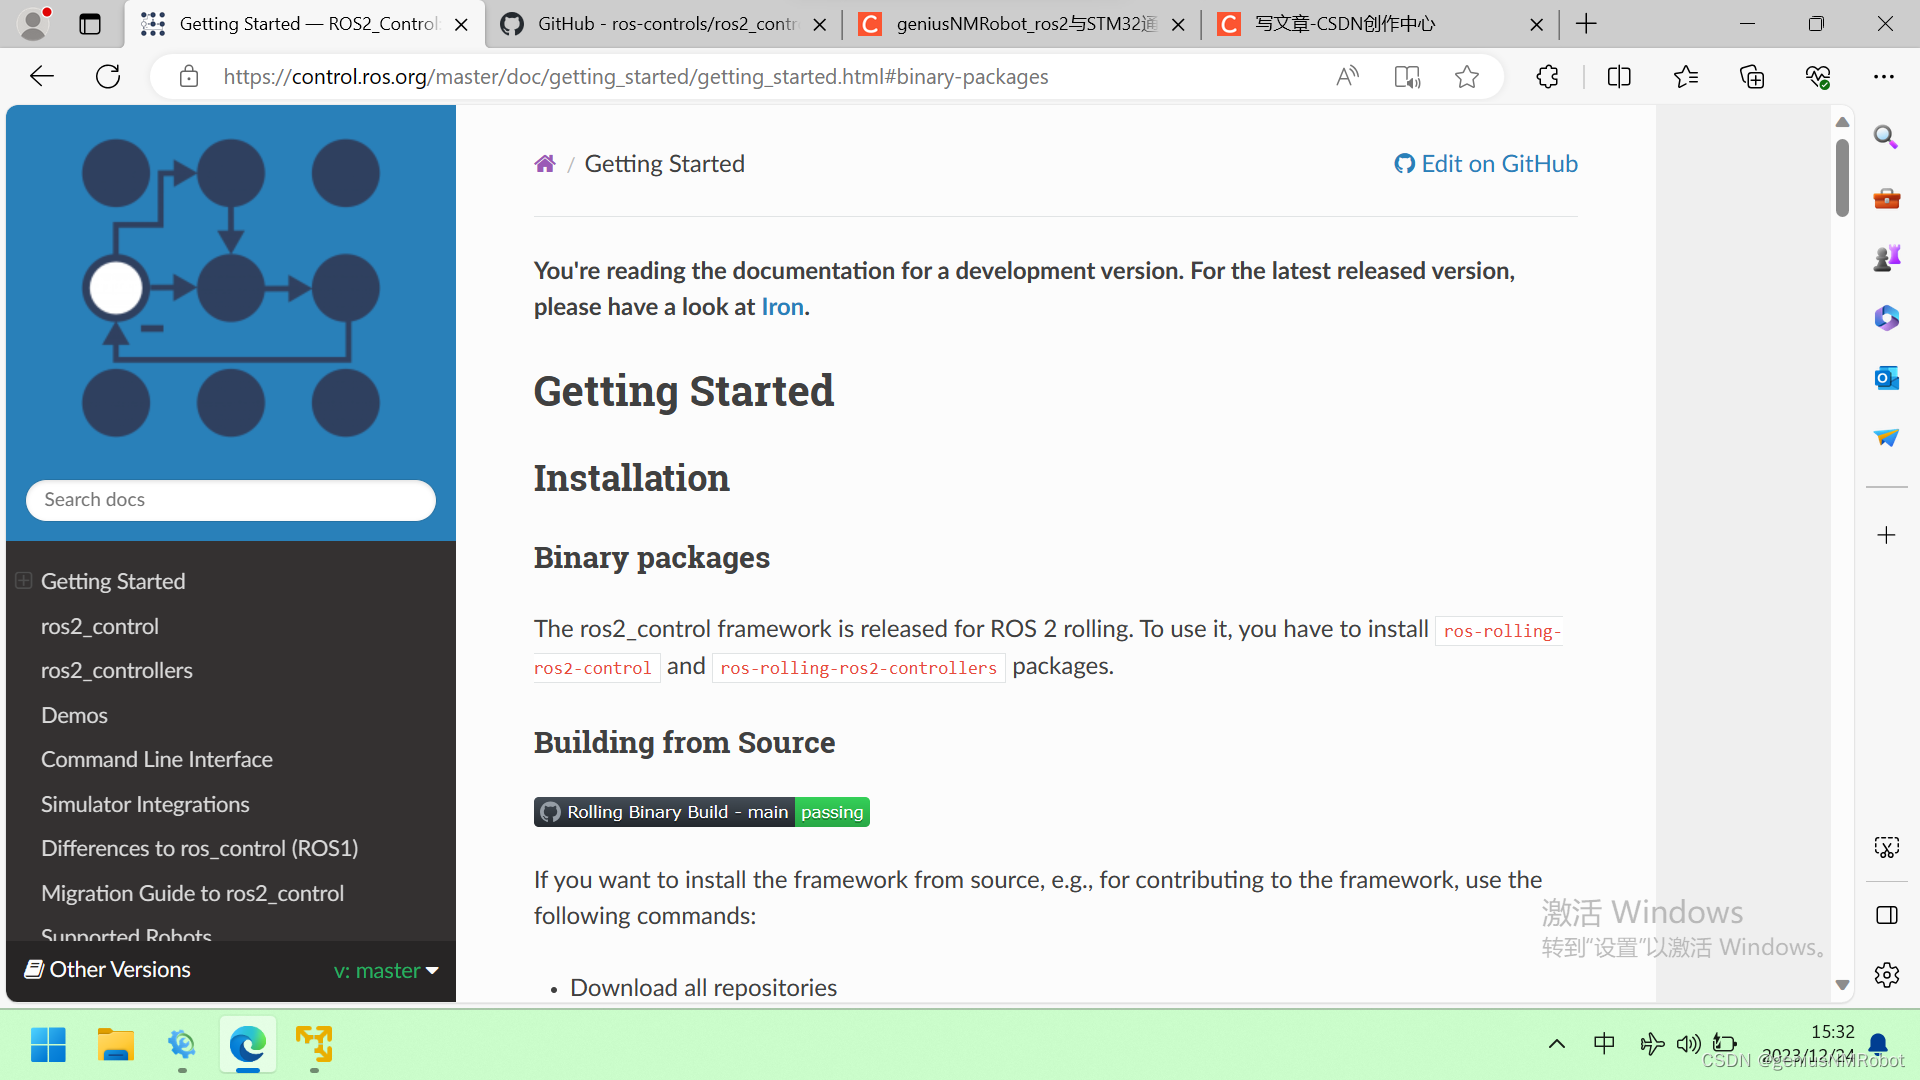This screenshot has height=1080, width=1920.
Task: Click the ROS2 control logo icon
Action: 229,284
